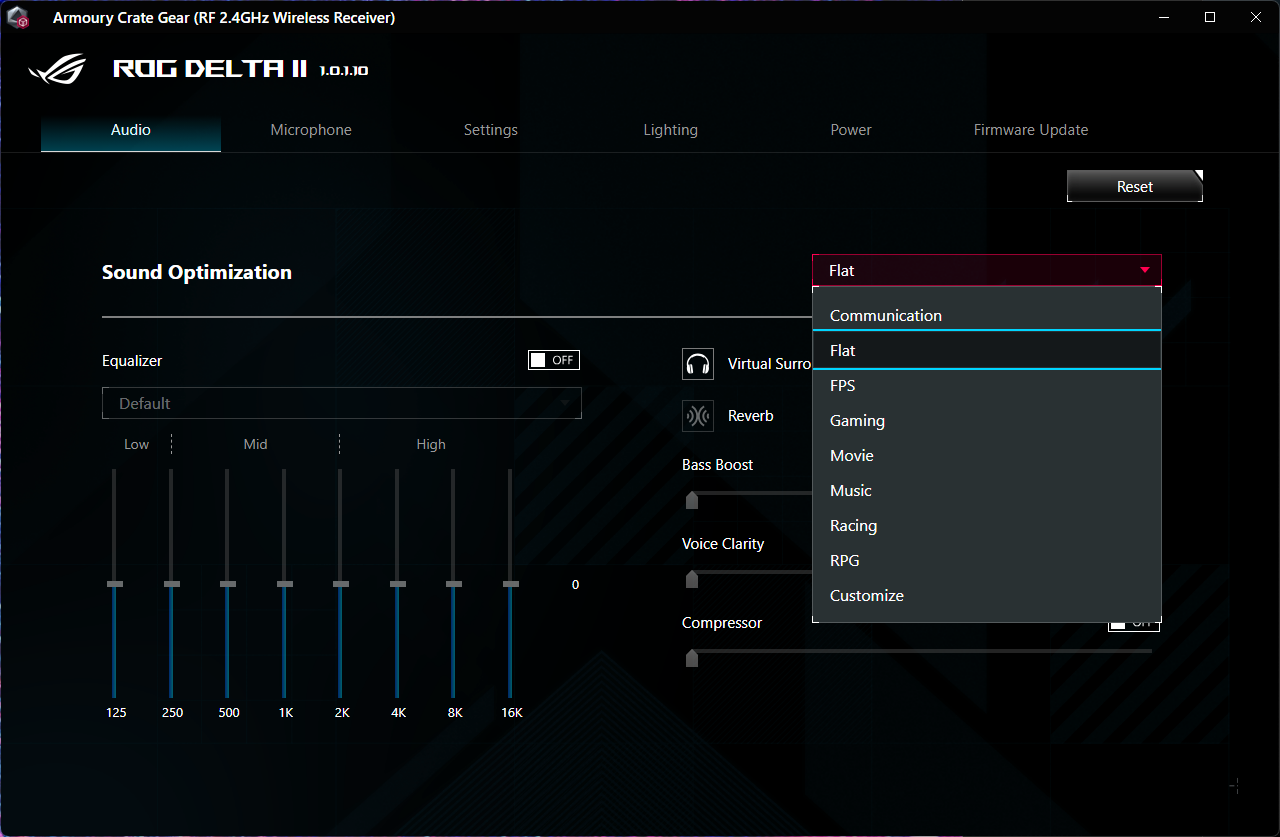Click the 1K equalizer band slider
The image size is (1280, 837).
click(x=285, y=583)
